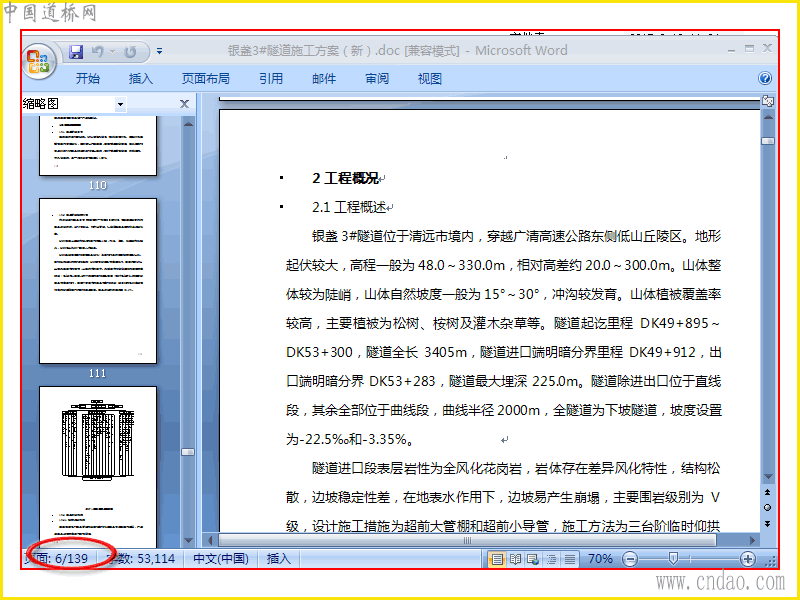
Task: Go to previous page double-arrow button
Action: 767,492
